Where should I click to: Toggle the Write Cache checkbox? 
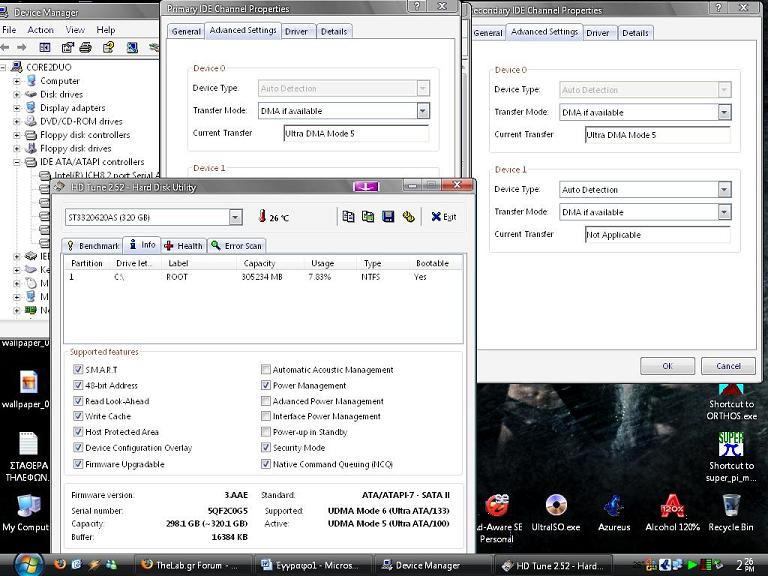[x=78, y=416]
